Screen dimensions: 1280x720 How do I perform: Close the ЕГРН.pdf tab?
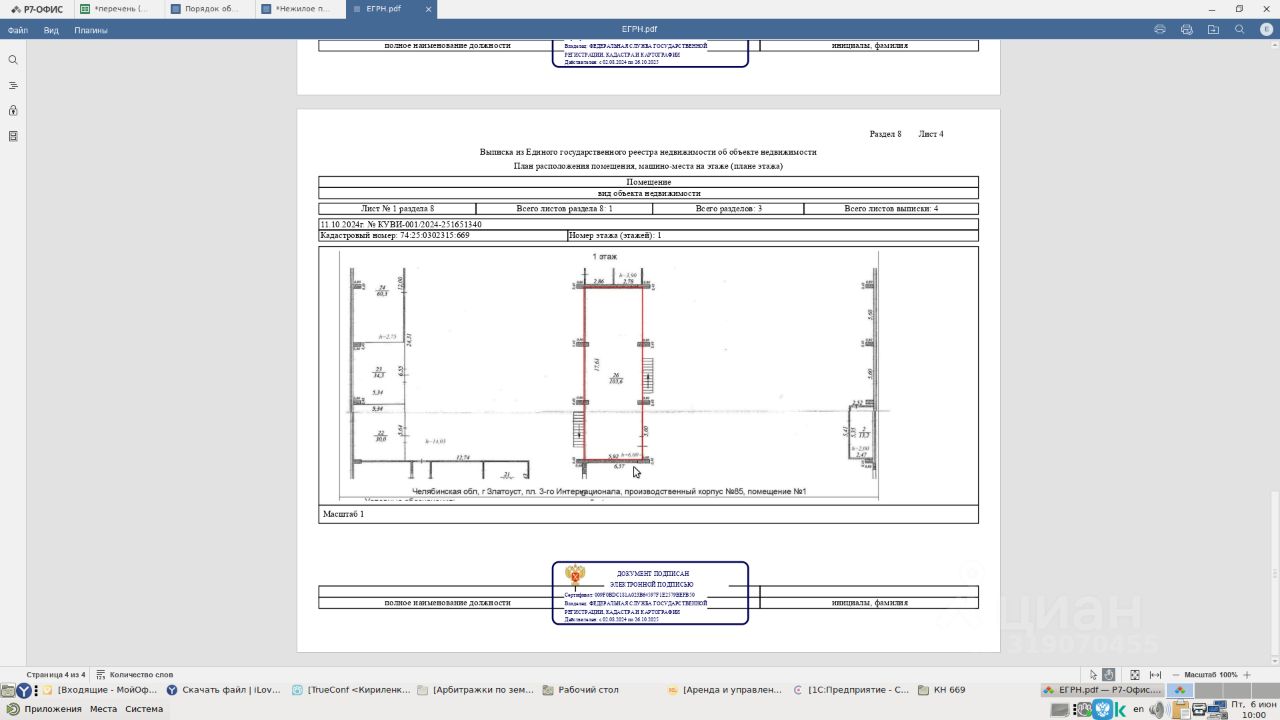(429, 9)
